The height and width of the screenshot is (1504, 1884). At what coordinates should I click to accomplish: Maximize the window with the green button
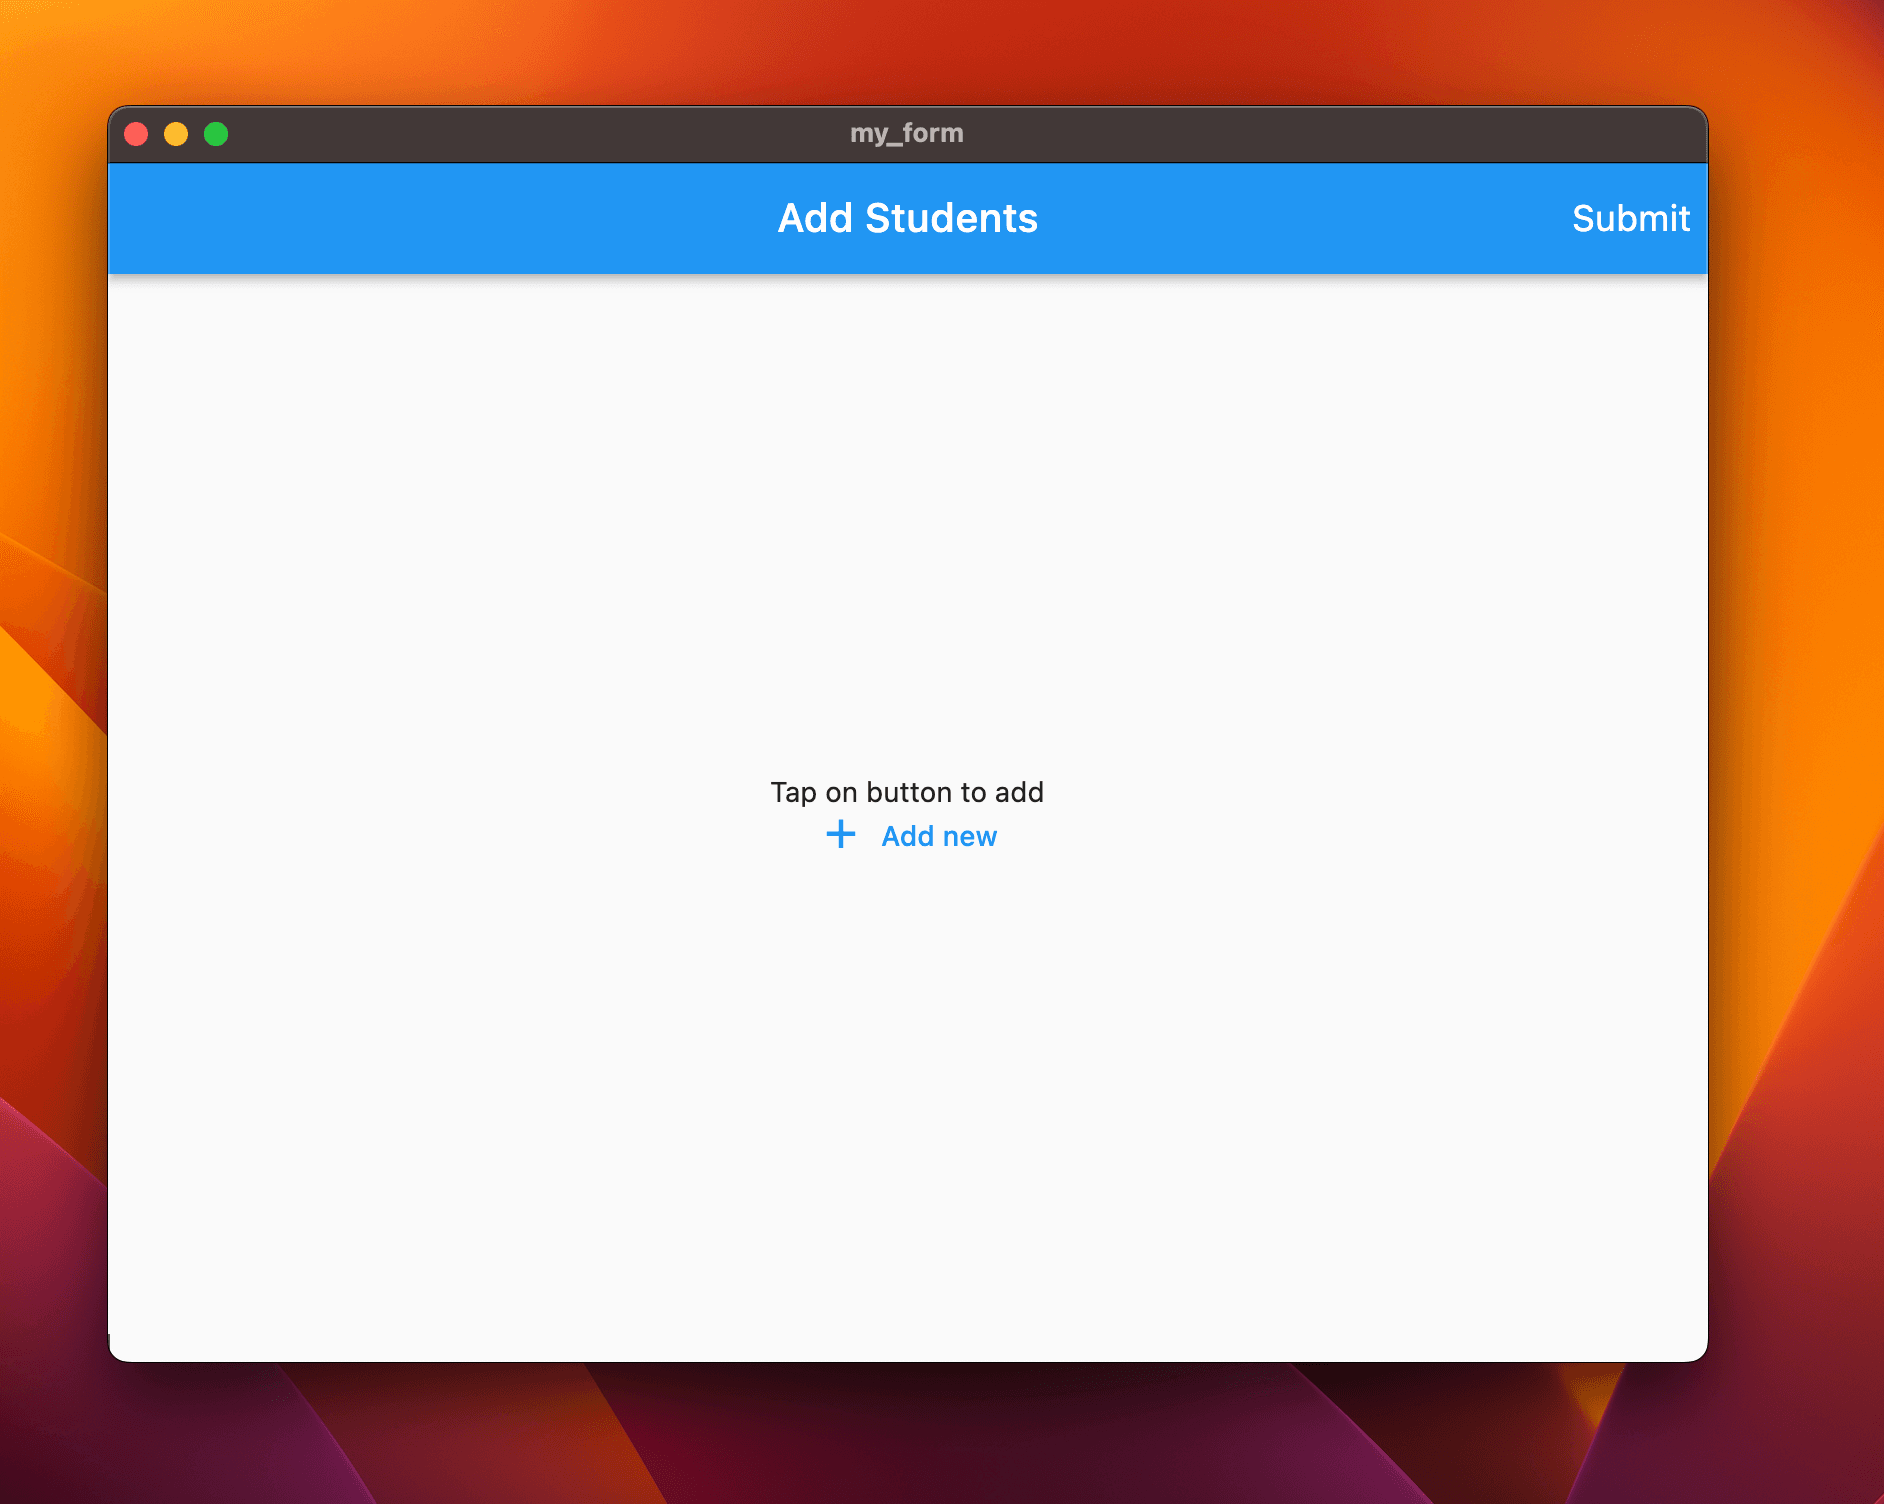(216, 134)
